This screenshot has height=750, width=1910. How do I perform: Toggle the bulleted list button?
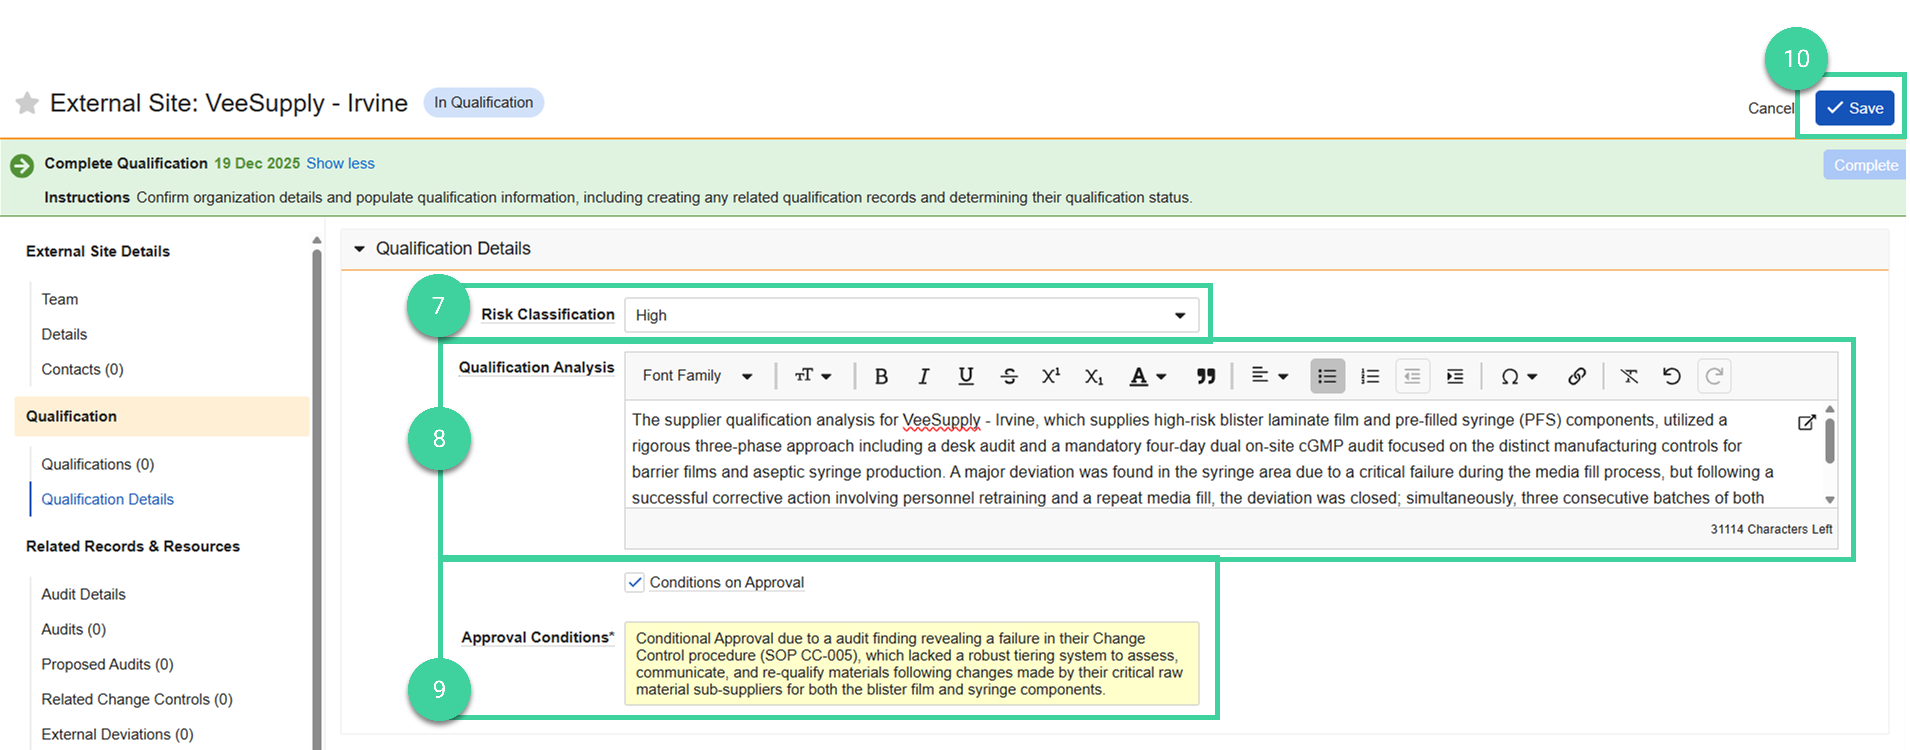point(1327,376)
